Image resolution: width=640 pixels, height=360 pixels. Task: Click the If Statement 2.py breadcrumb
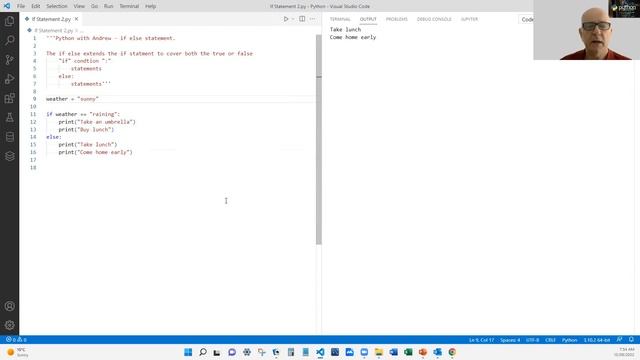pyautogui.click(x=53, y=31)
